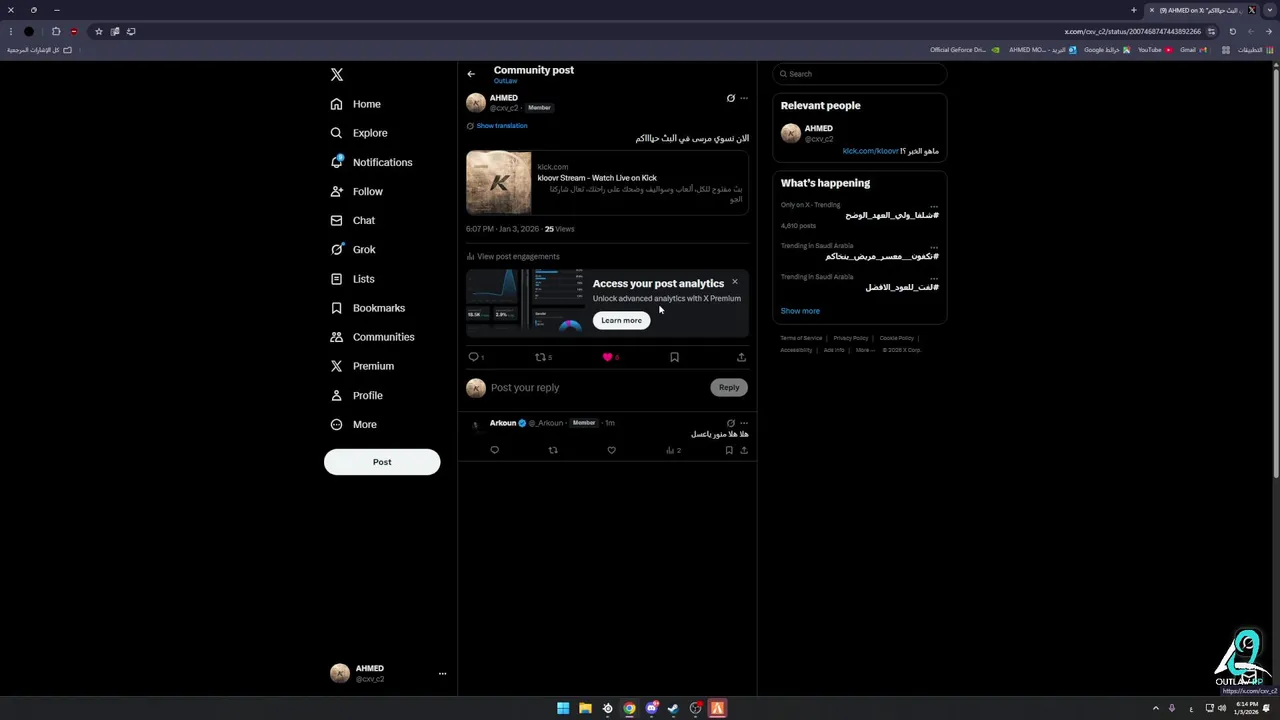Click Grok icon on Arkoun's reply
Screen dimensions: 1280x720
(x=730, y=423)
